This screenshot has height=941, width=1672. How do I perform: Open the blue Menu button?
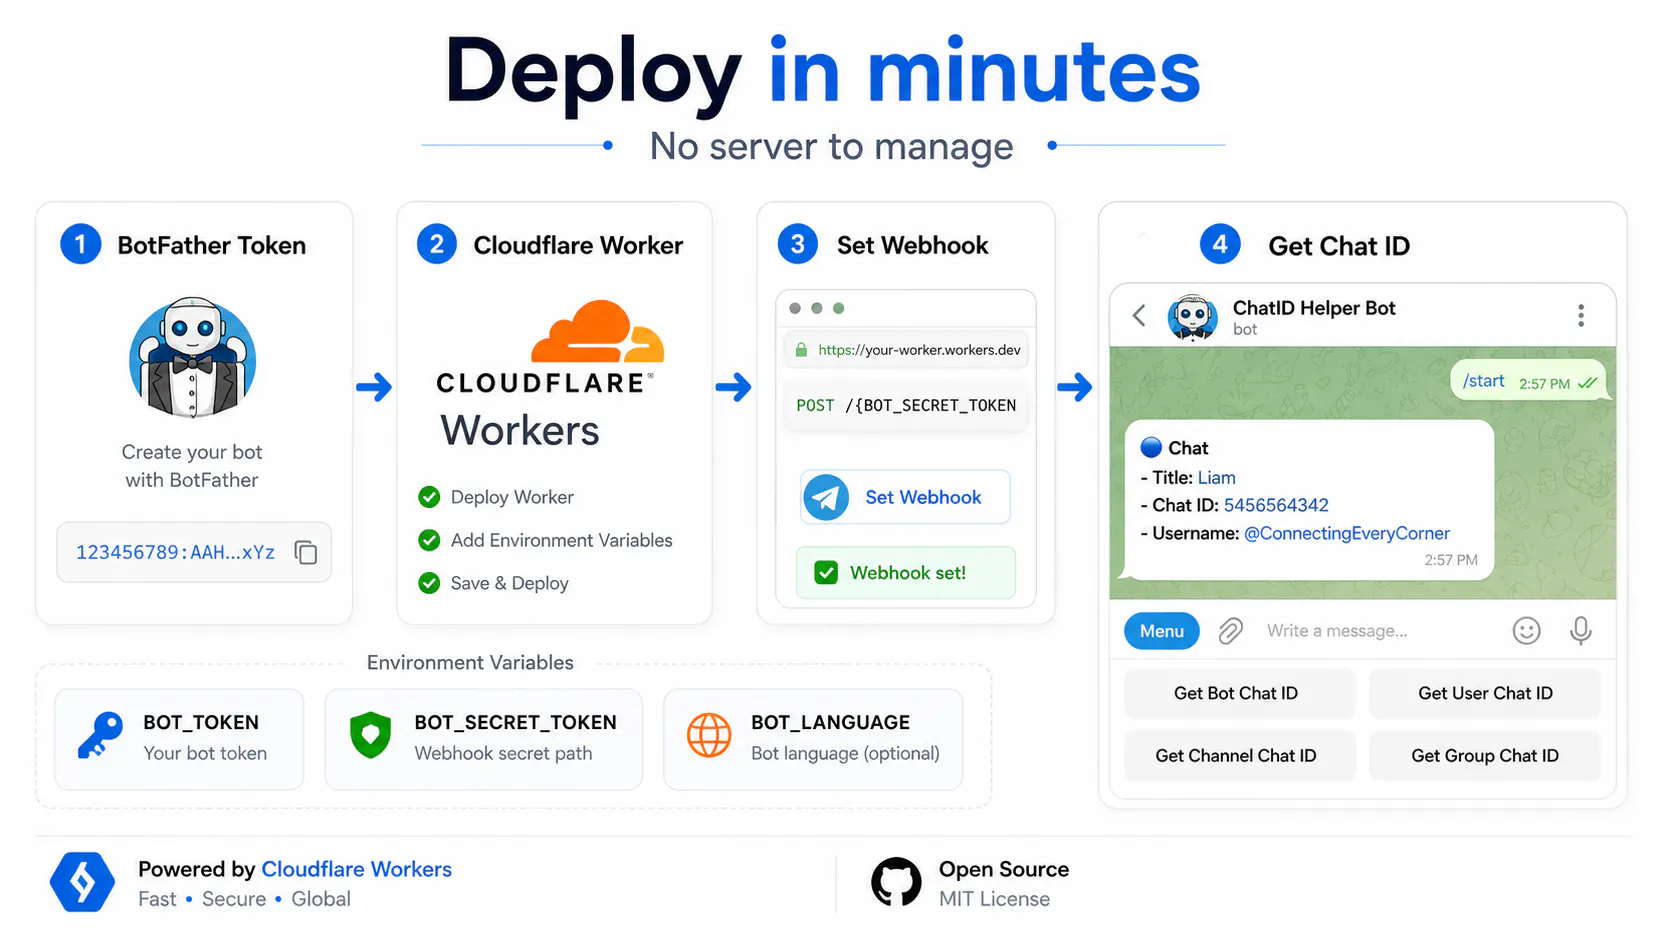(1162, 631)
